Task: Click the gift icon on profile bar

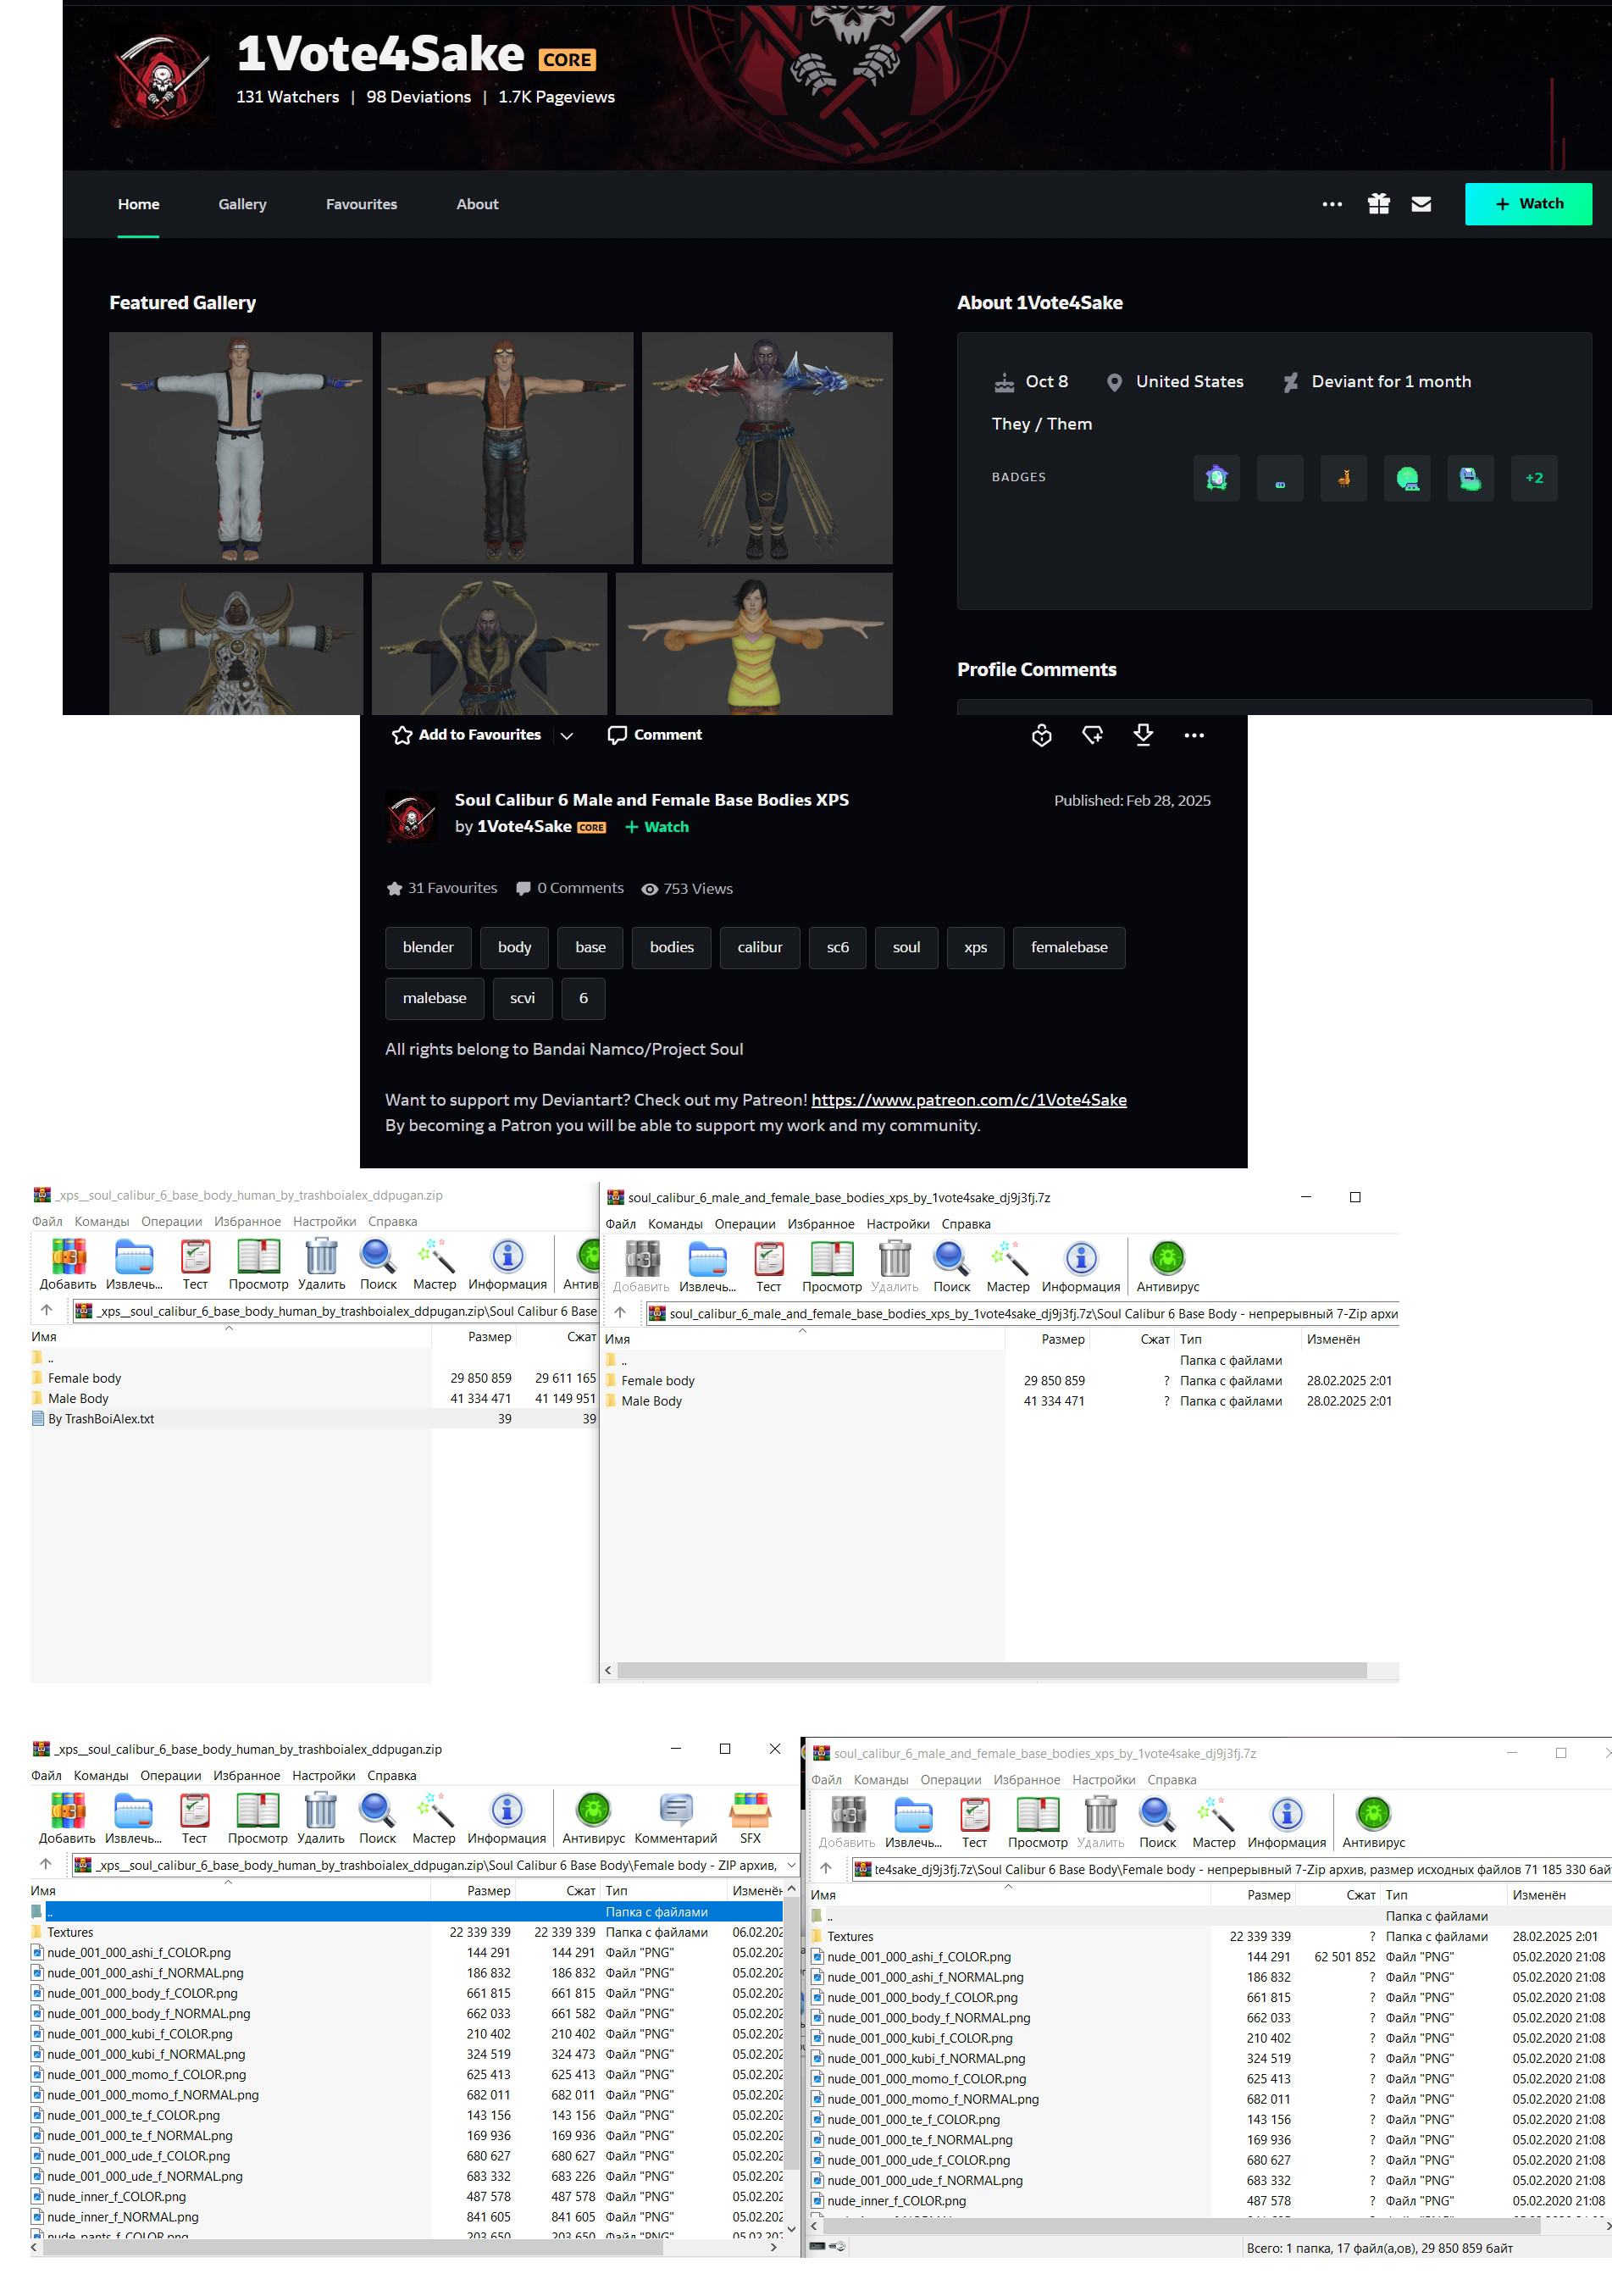Action: pyautogui.click(x=1379, y=204)
